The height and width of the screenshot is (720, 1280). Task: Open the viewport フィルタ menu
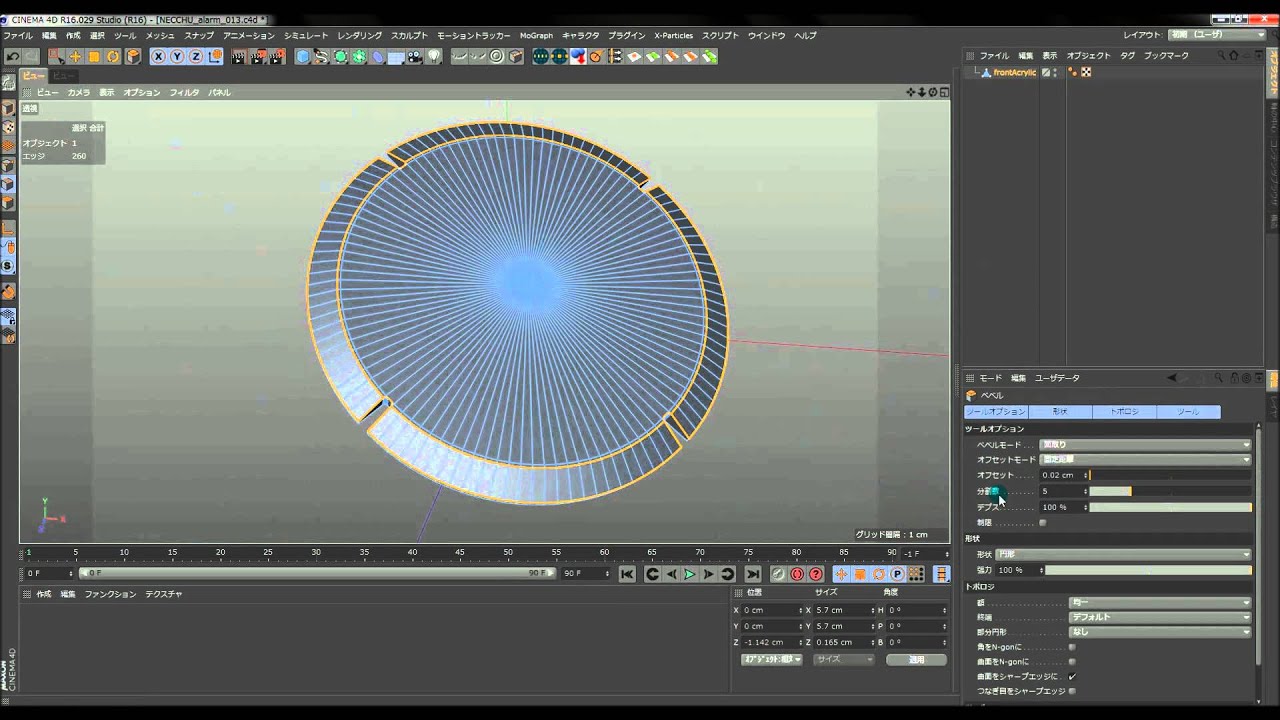(184, 93)
